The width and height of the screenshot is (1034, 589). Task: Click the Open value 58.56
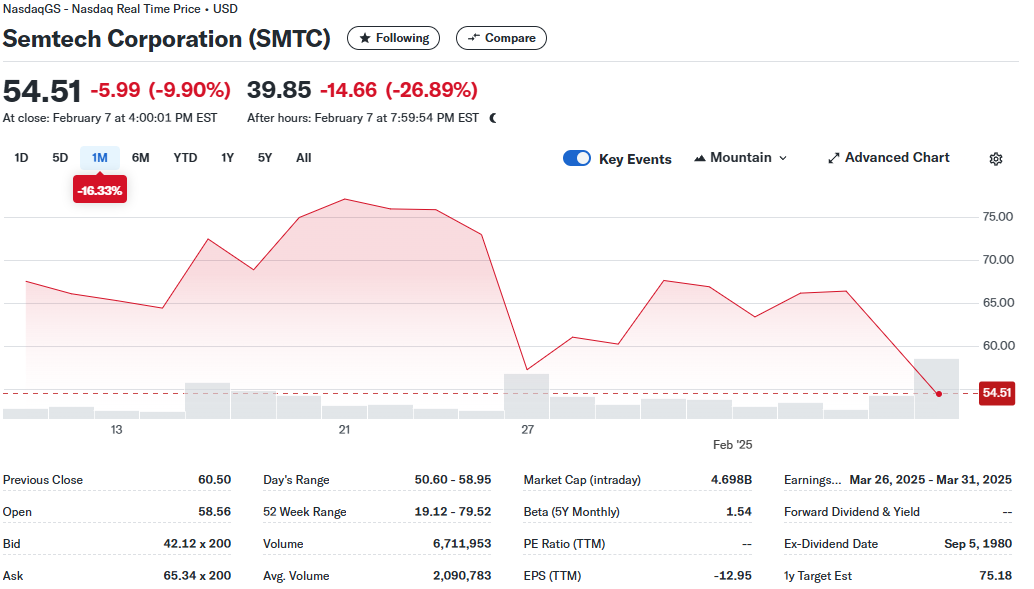click(x=215, y=512)
